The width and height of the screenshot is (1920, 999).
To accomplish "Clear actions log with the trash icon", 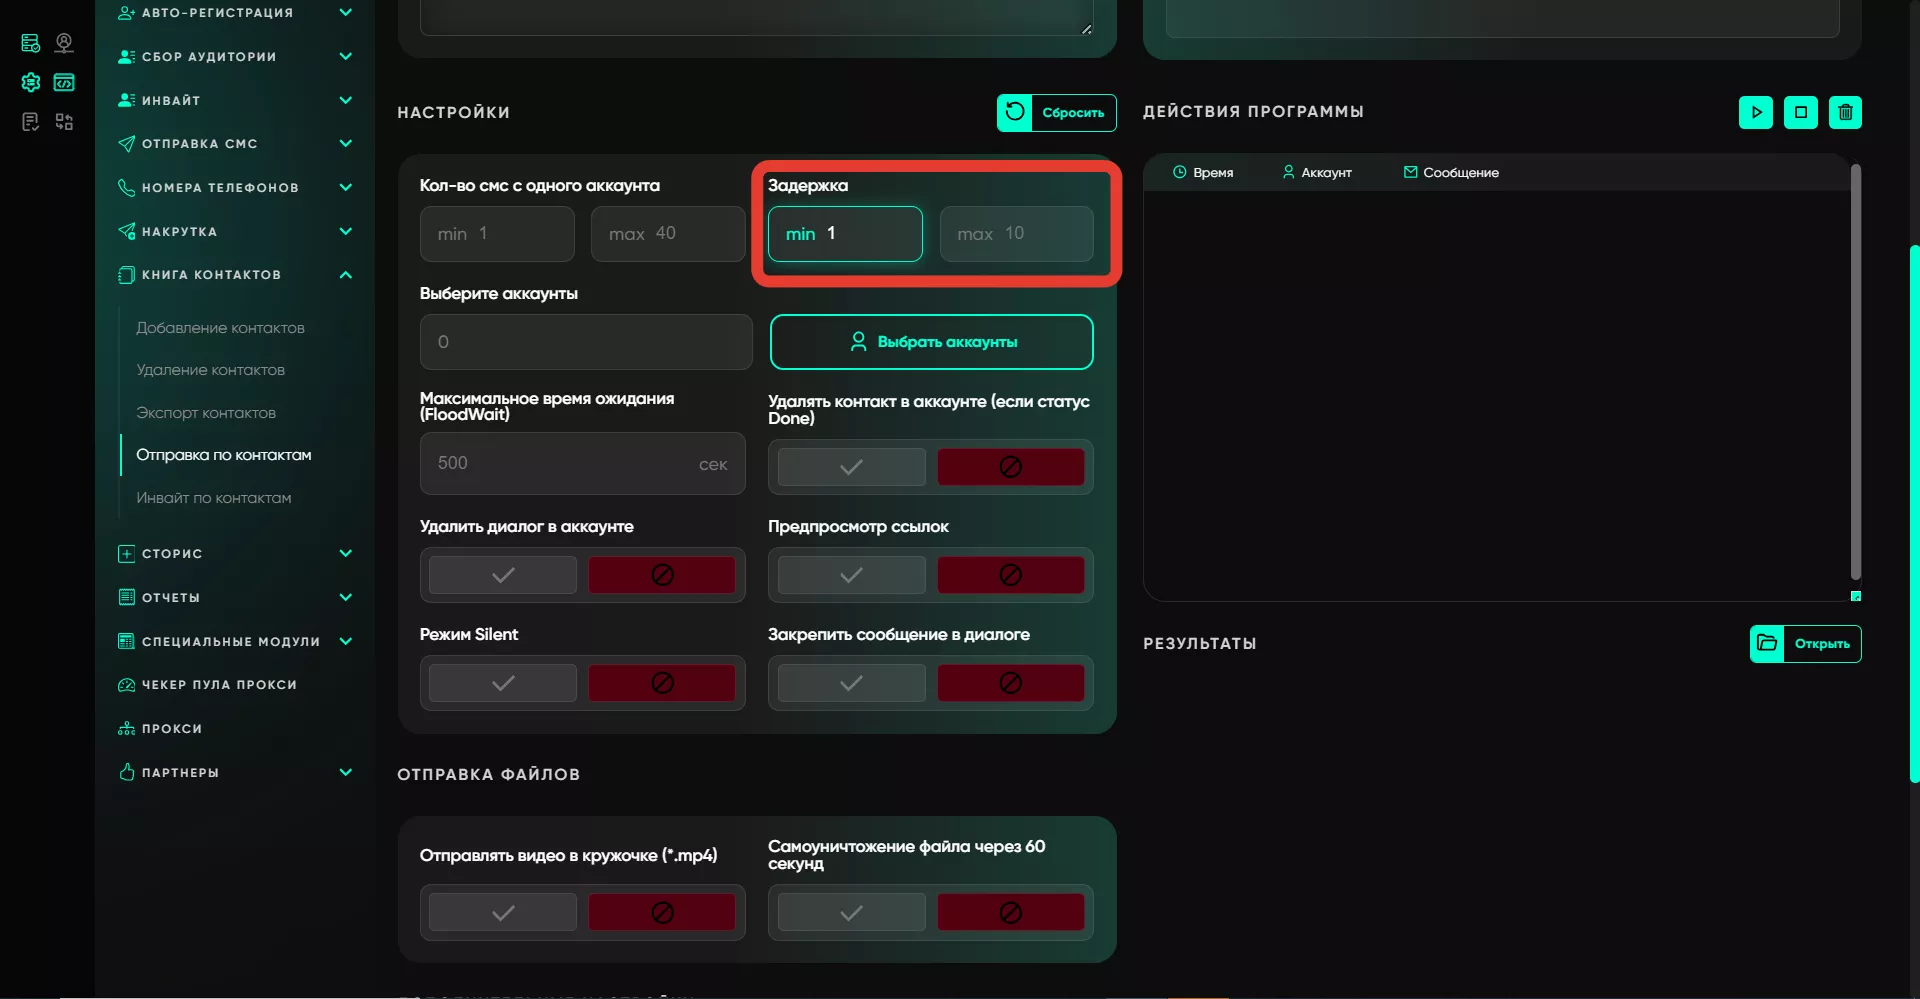I will pyautogui.click(x=1845, y=112).
